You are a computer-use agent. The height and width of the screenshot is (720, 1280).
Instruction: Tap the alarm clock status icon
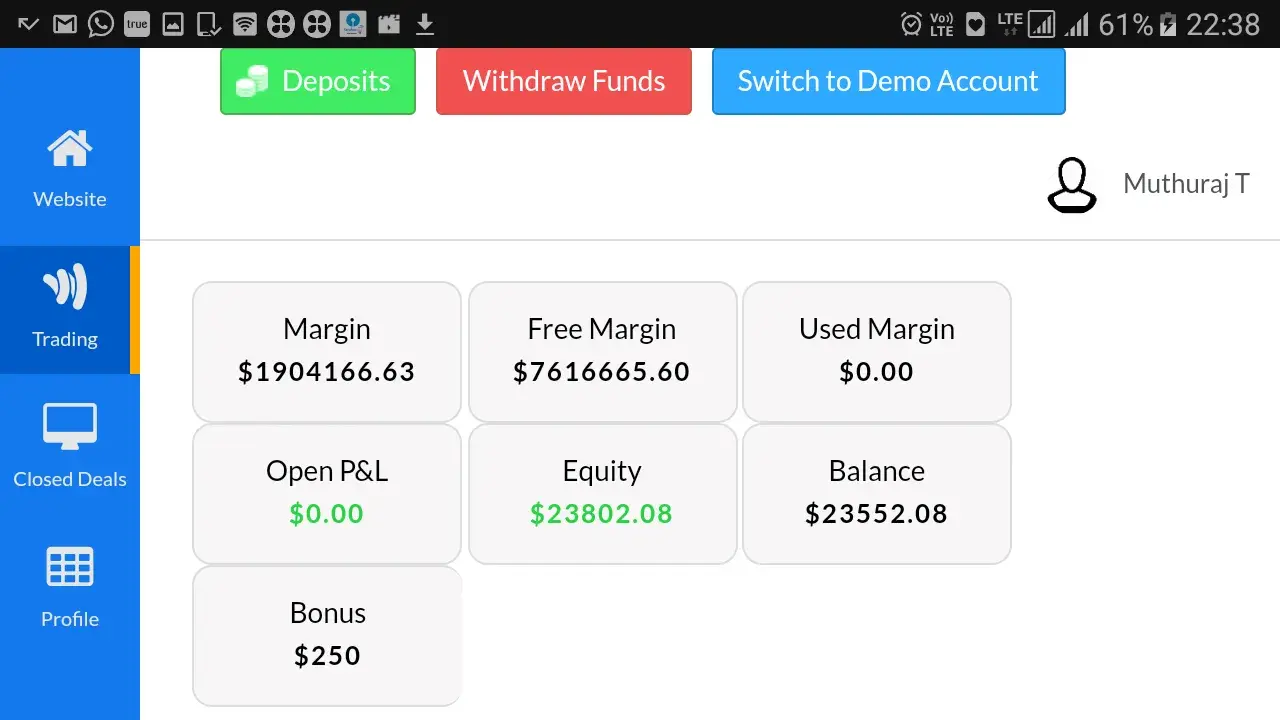point(911,23)
